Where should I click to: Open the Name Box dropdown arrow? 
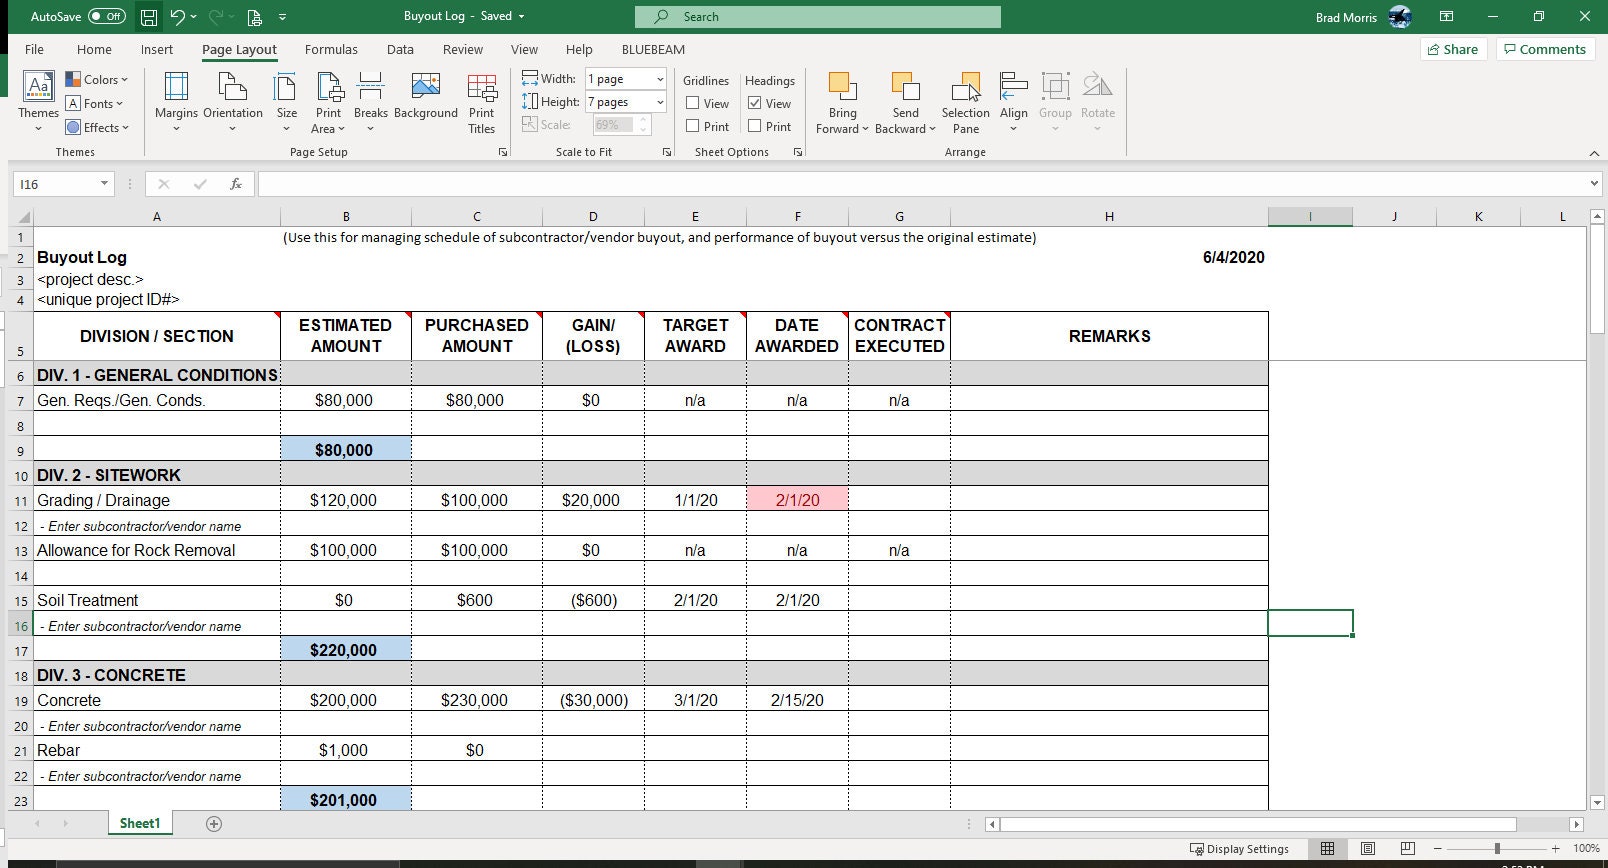[x=104, y=184]
